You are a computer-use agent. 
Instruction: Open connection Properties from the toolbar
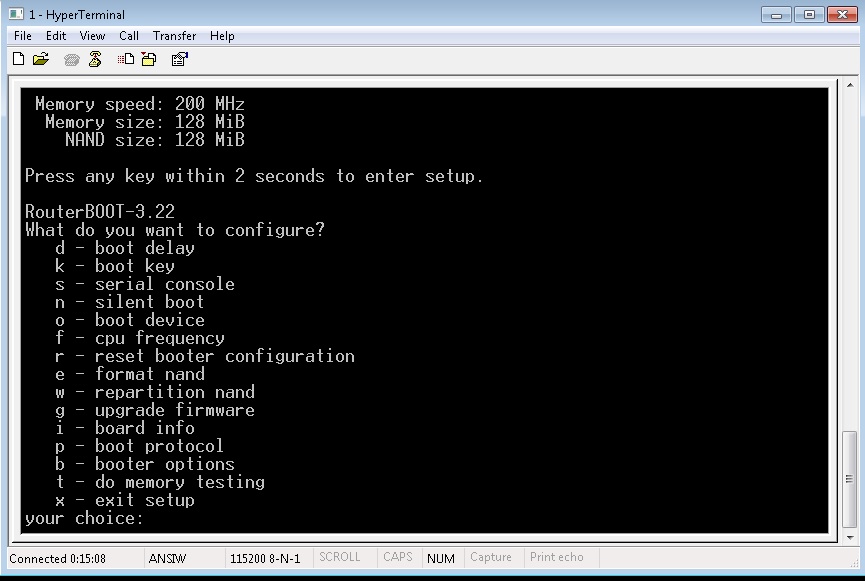point(179,59)
